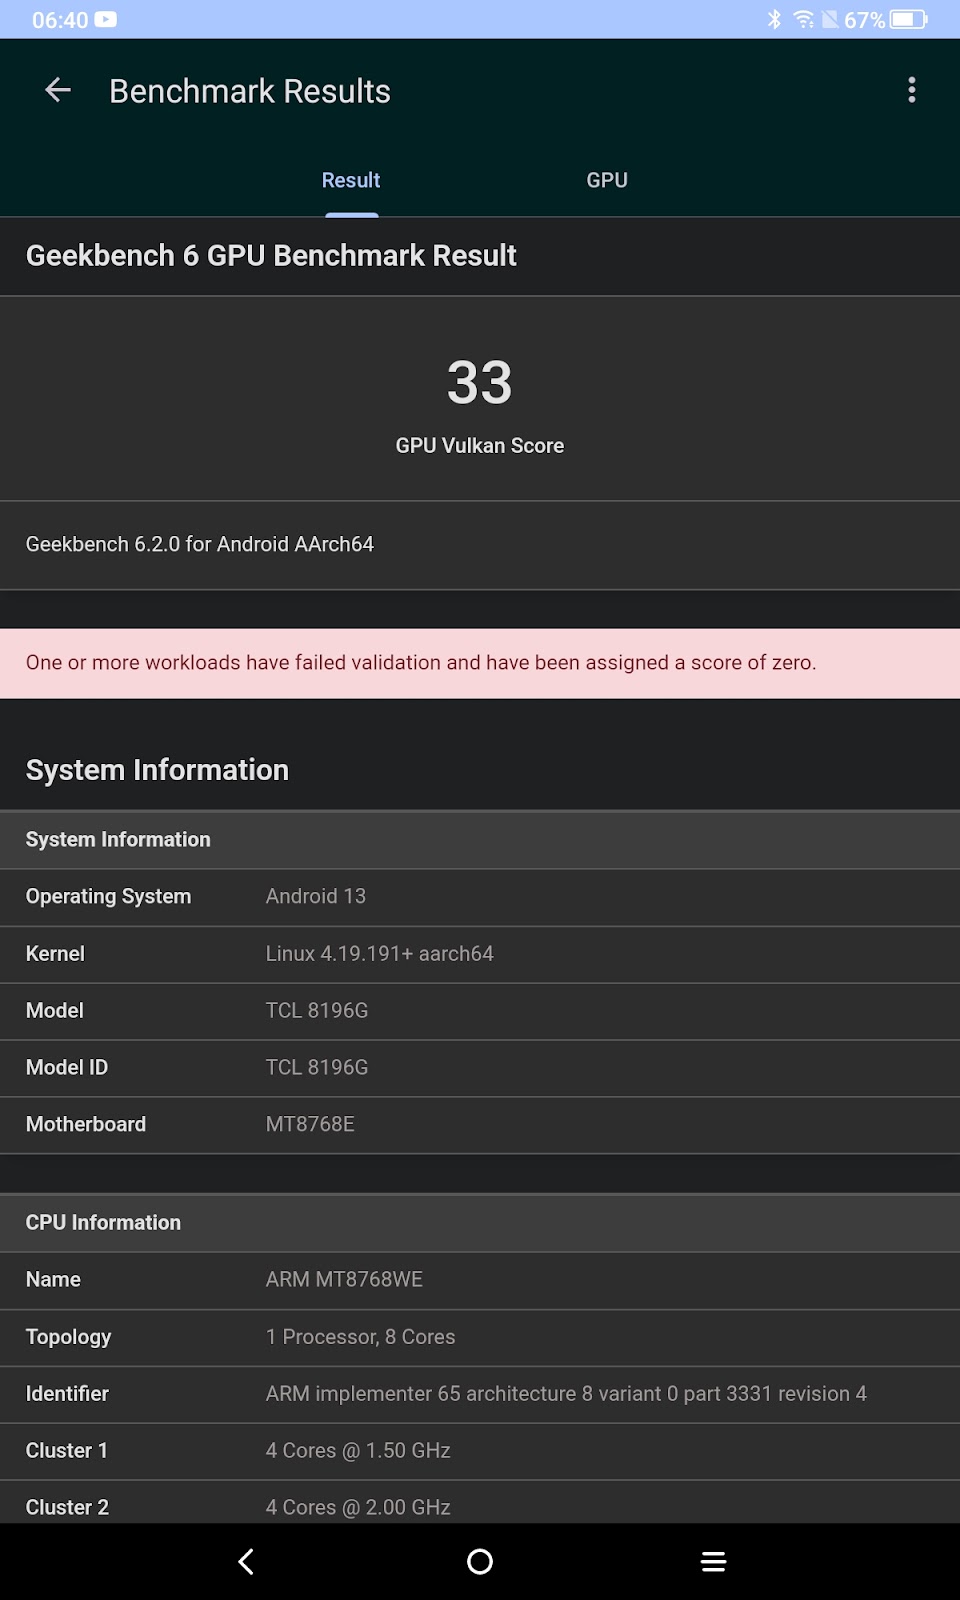Tap the Topology row label
The width and height of the screenshot is (960, 1600).
pos(68,1337)
